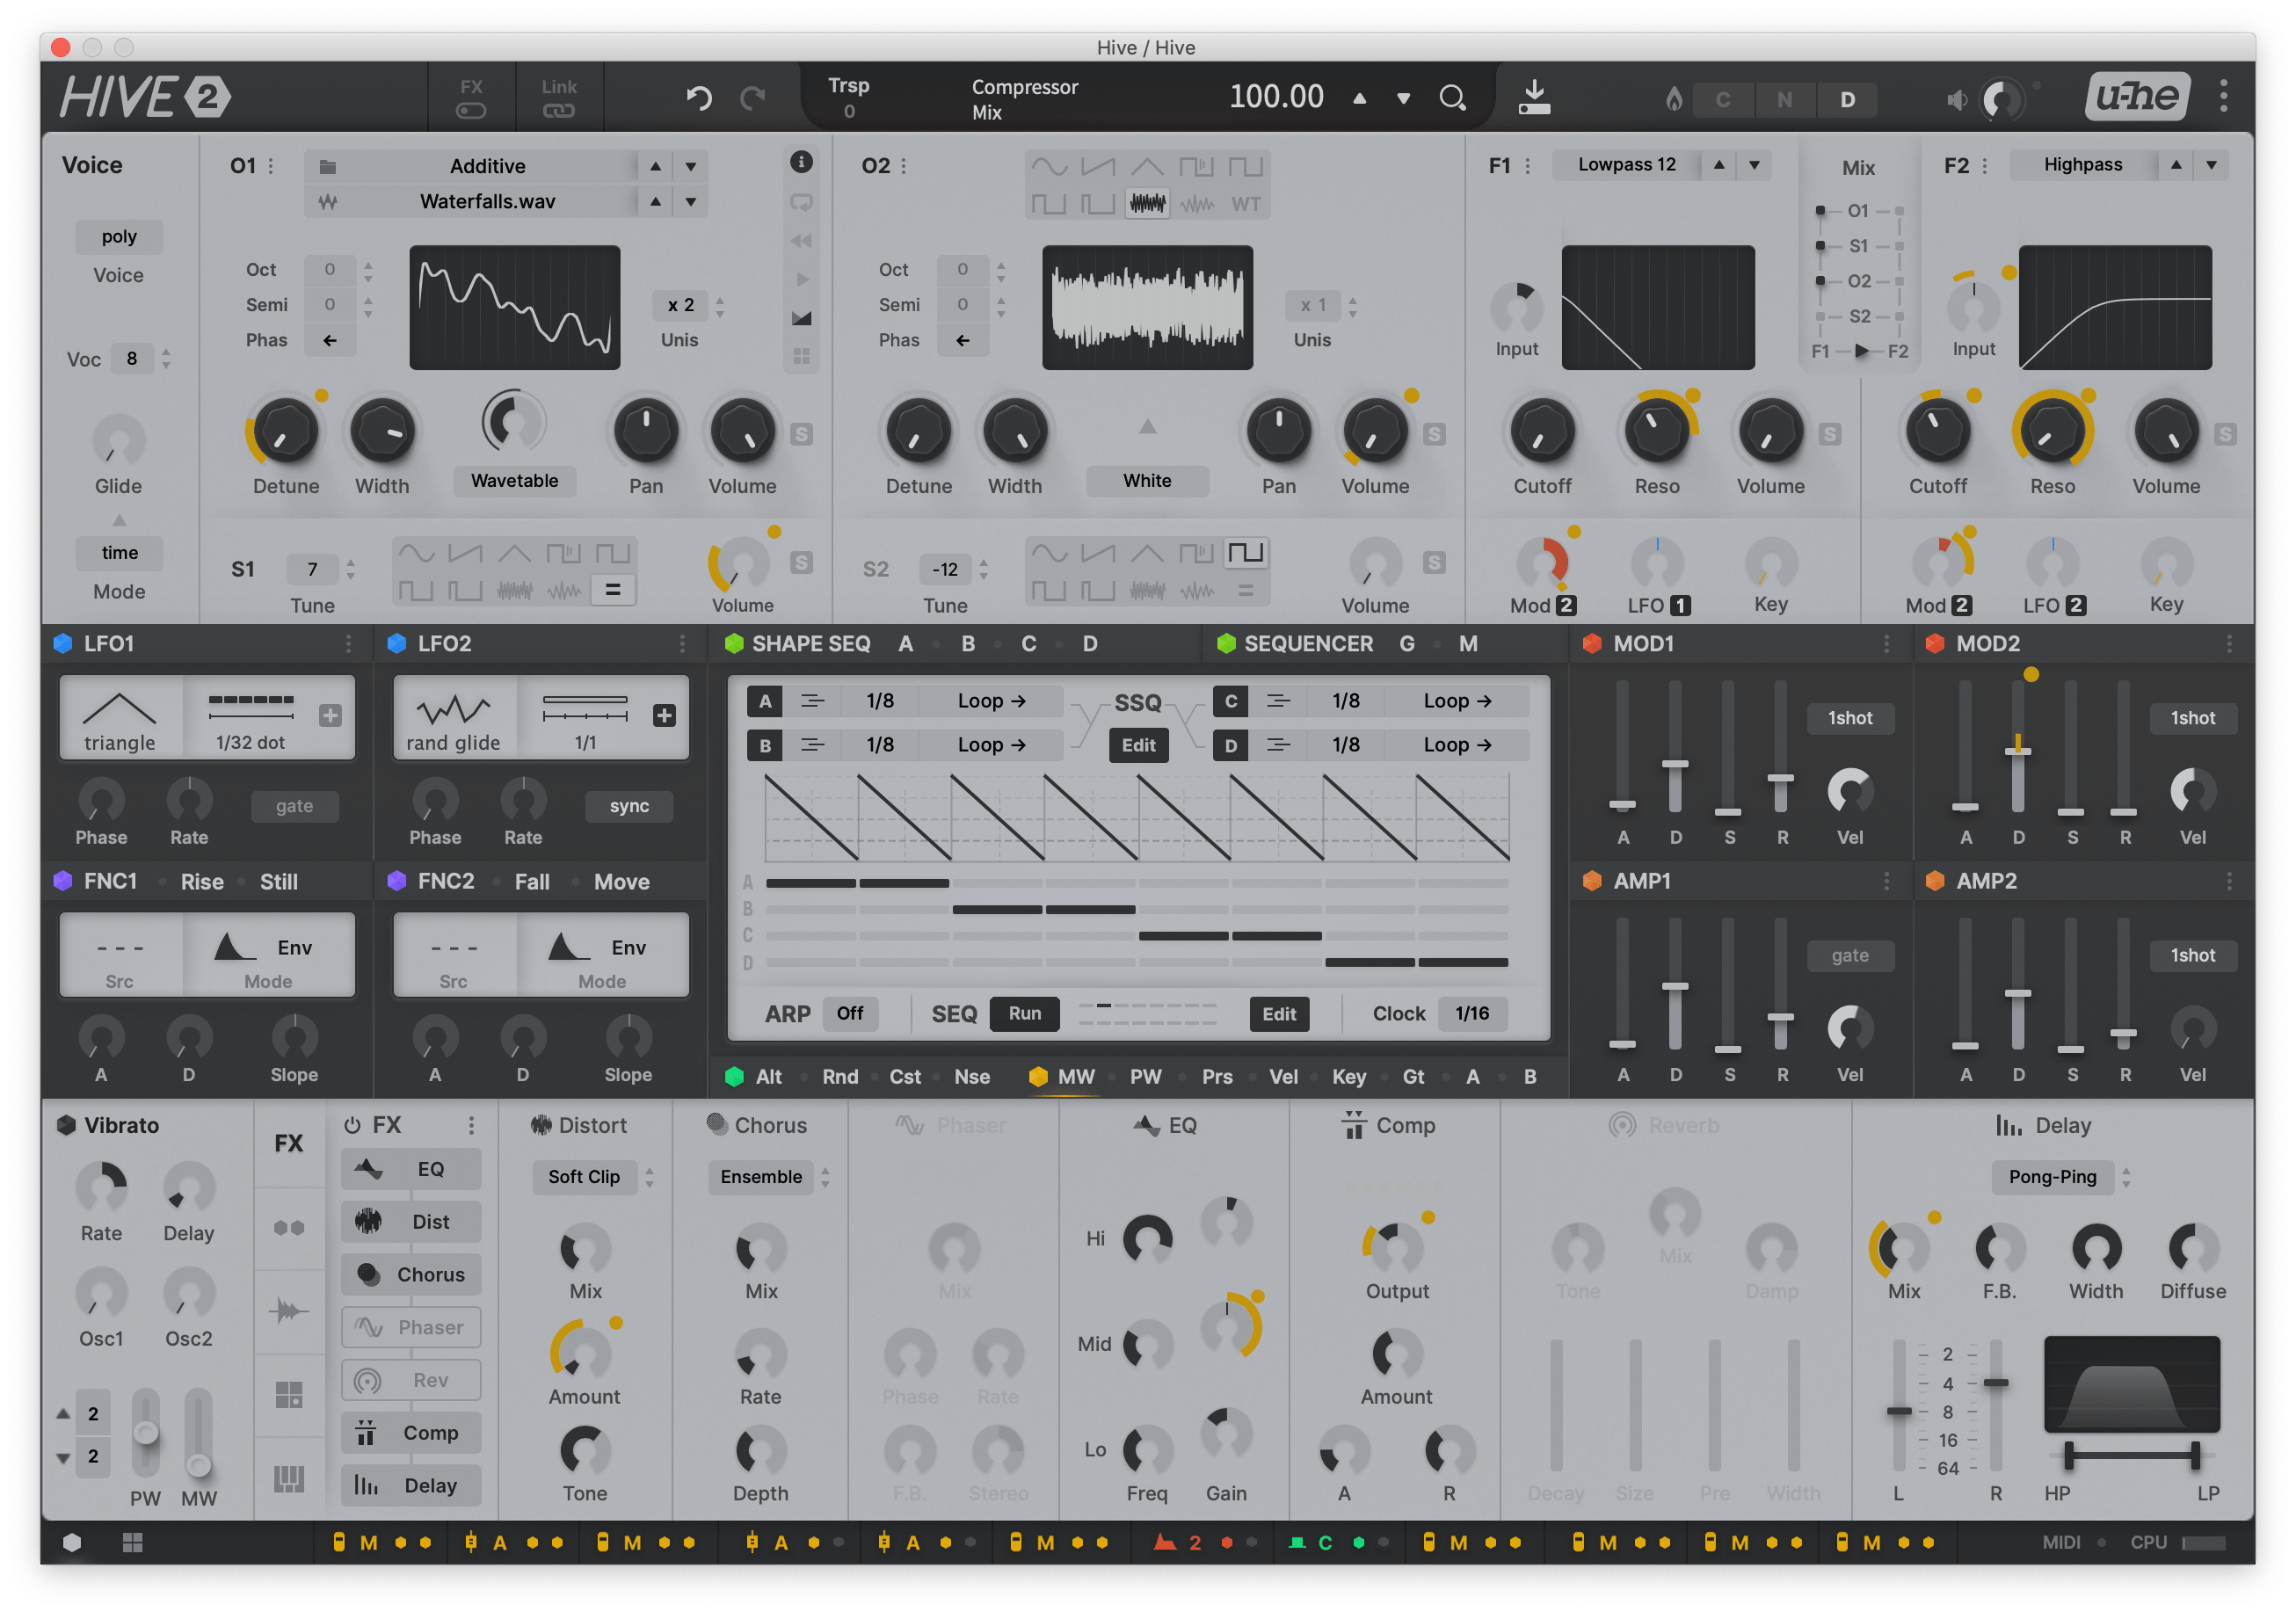Switch to SEQUENCER tab G

(x=1407, y=644)
